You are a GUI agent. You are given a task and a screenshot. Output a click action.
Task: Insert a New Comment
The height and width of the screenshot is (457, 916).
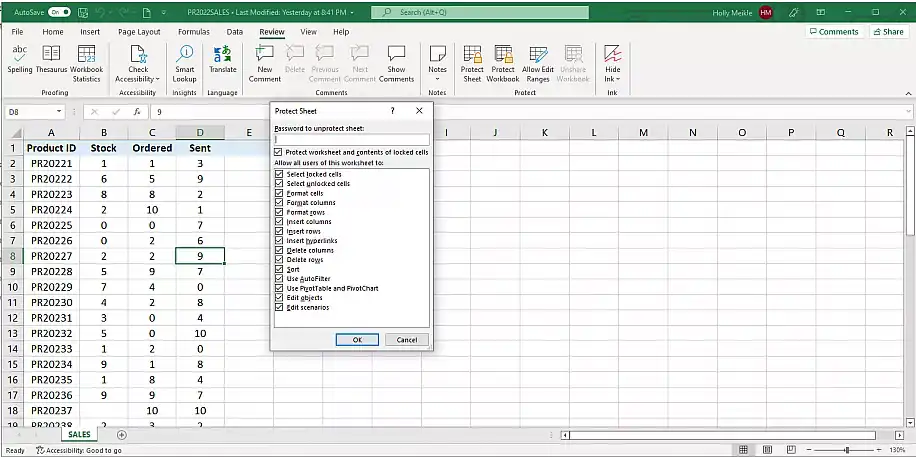pyautogui.click(x=265, y=64)
